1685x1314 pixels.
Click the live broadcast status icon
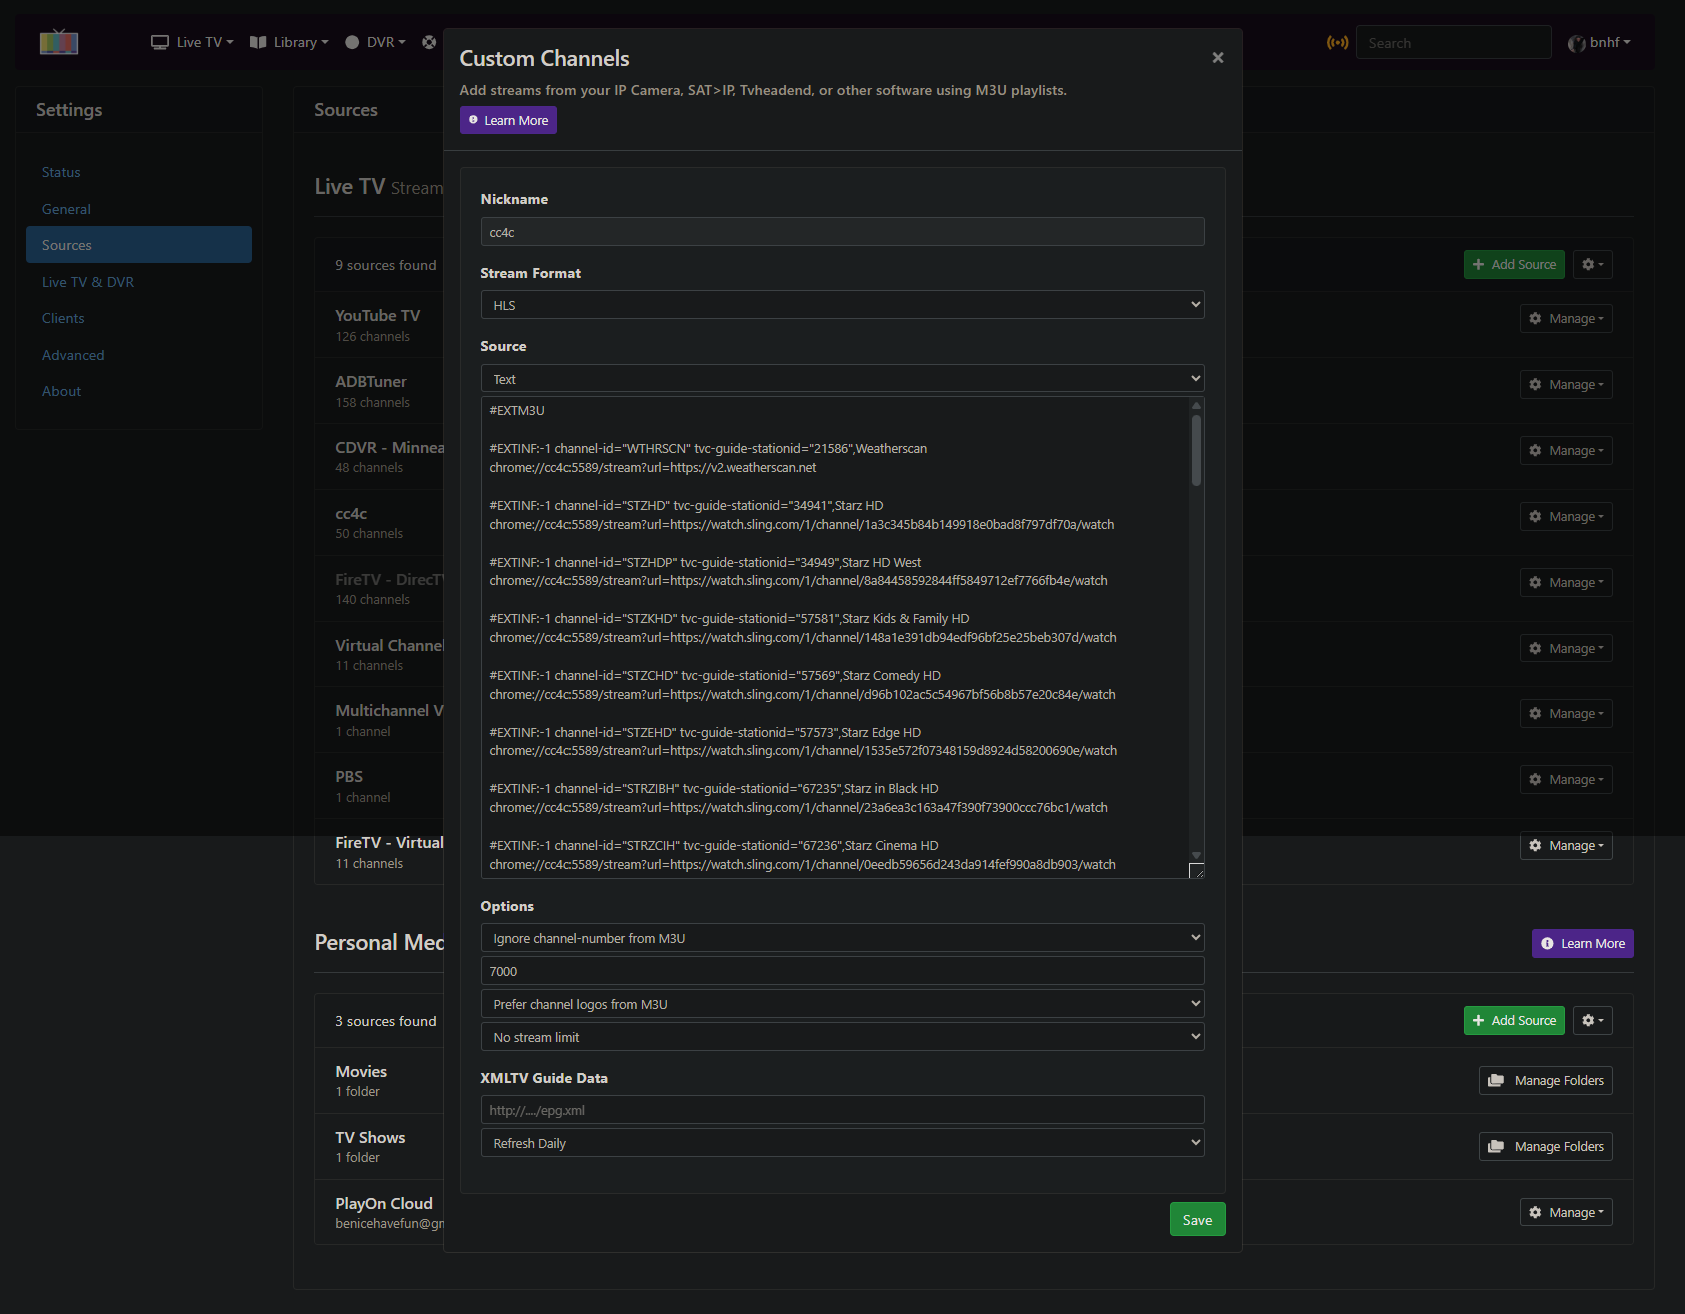point(1337,42)
